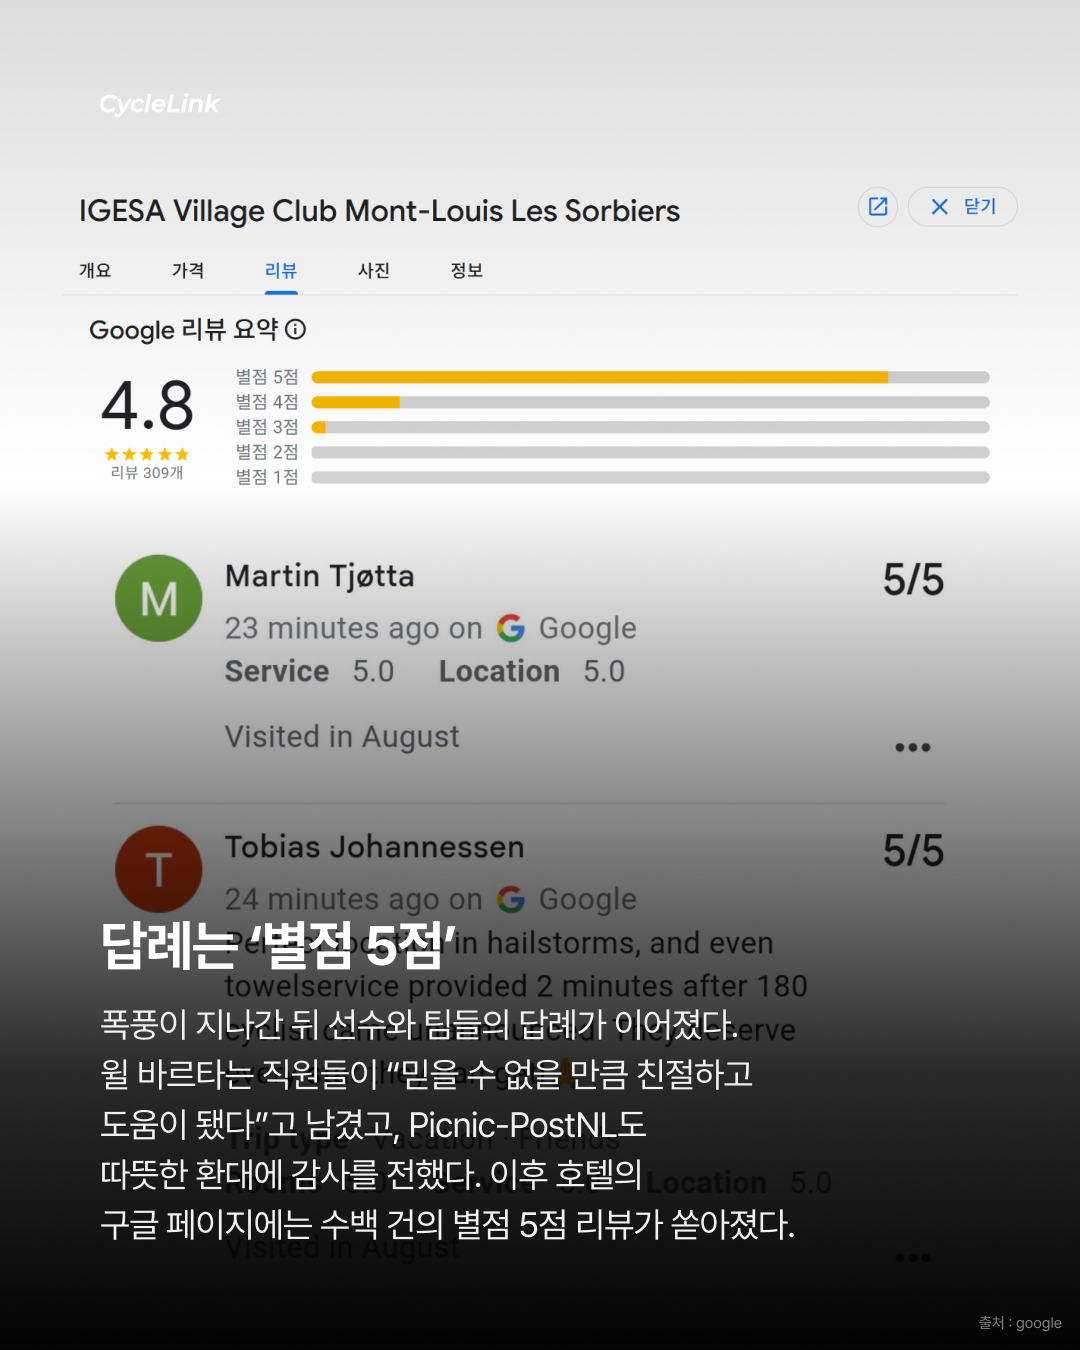The height and width of the screenshot is (1350, 1080).
Task: Click Martin Tjøtta's green M avatar
Action: click(x=159, y=598)
